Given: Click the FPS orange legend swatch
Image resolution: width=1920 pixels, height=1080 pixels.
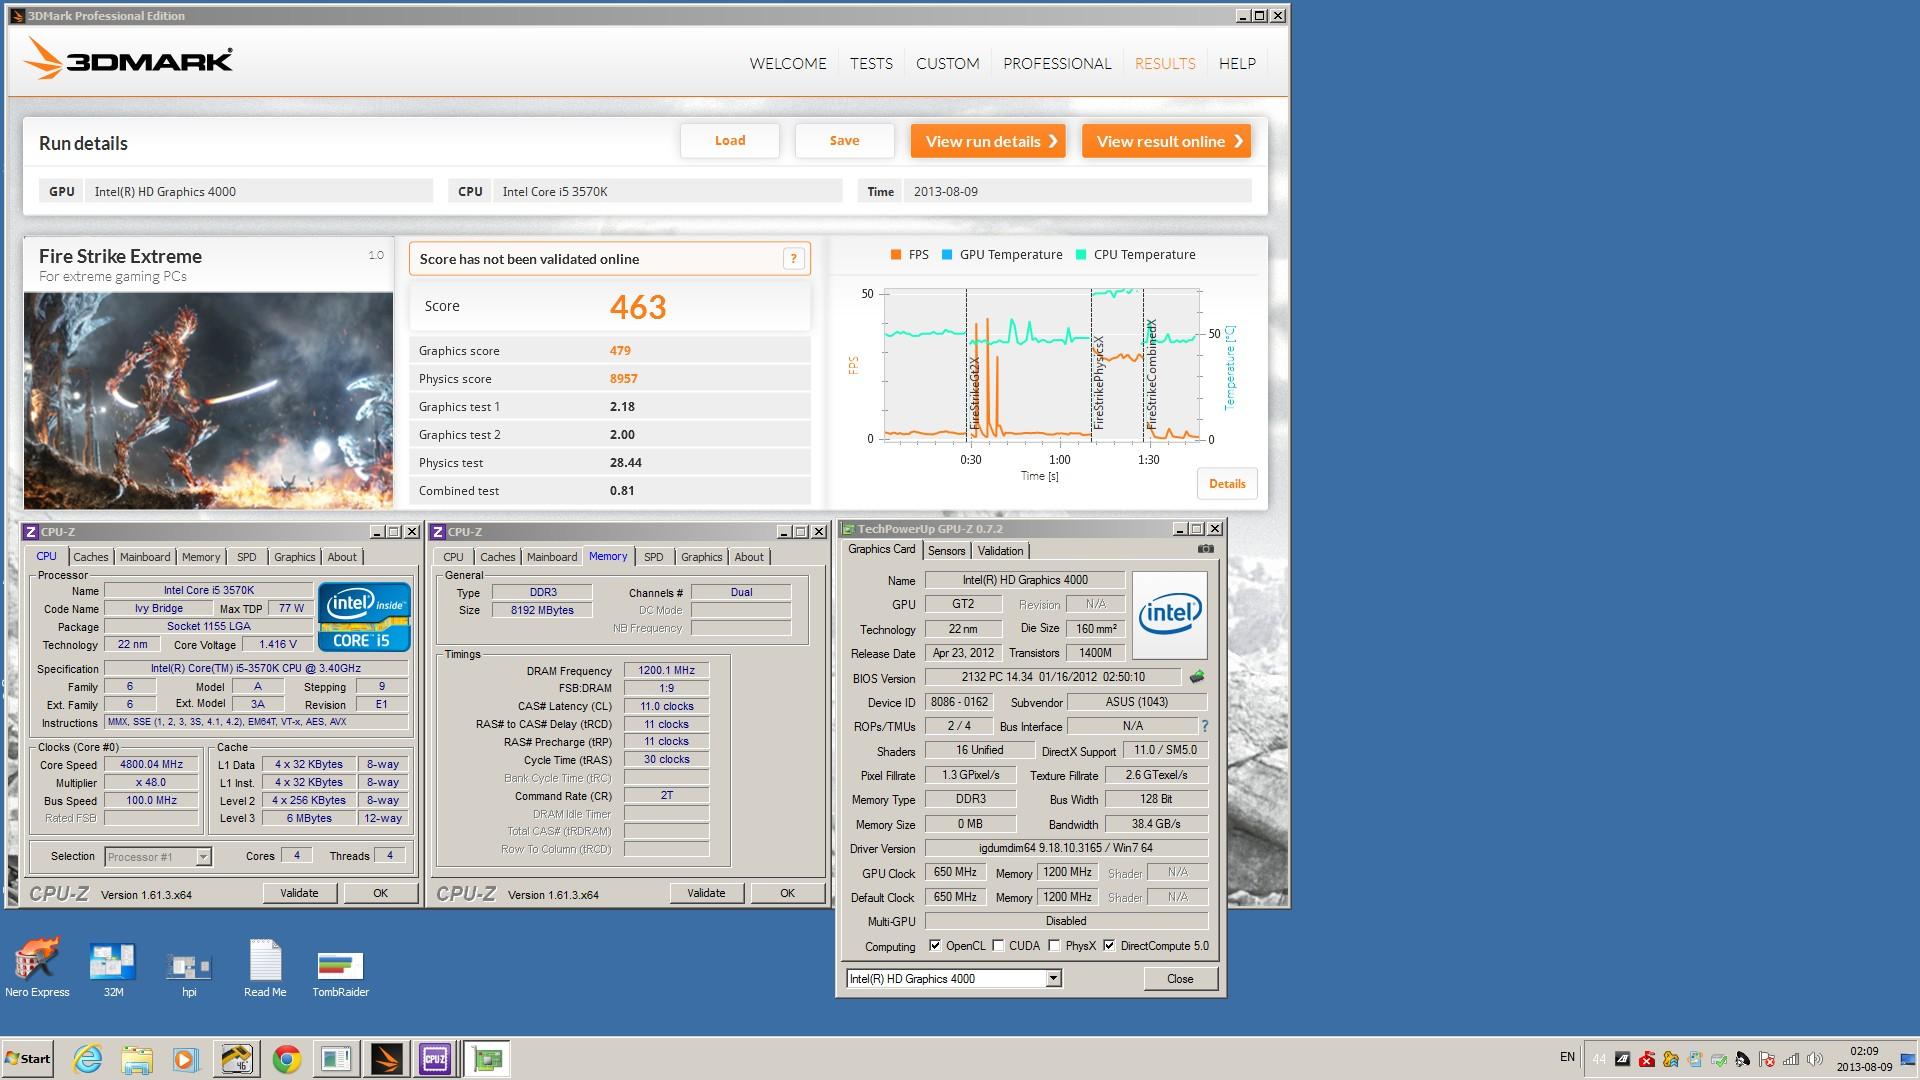Looking at the screenshot, I should 896,255.
